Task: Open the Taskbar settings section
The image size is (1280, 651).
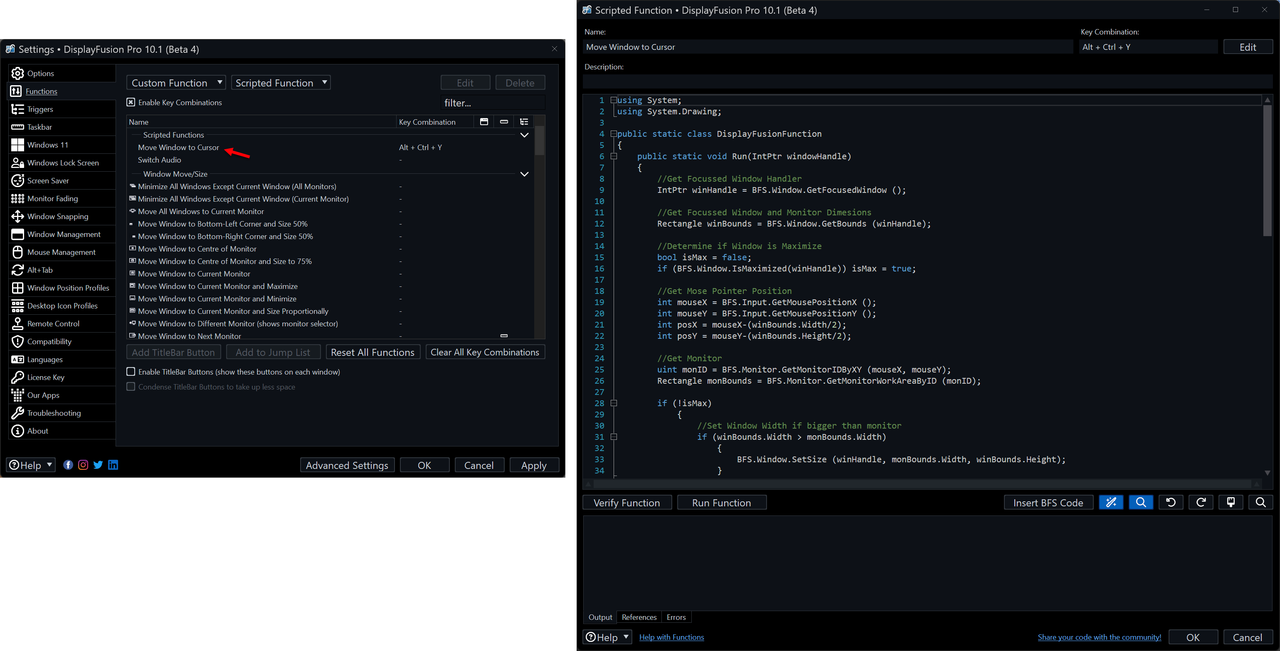Action: click(61, 127)
